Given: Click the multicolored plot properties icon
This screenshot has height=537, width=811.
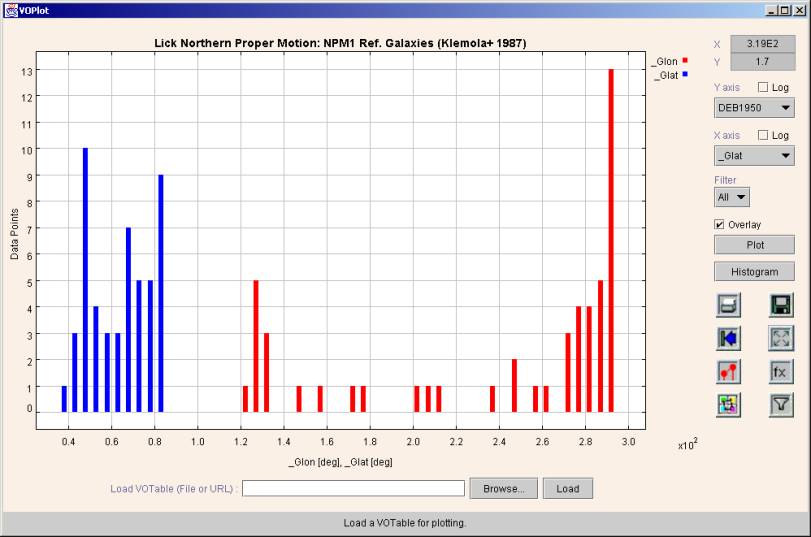Looking at the screenshot, I should 728,405.
